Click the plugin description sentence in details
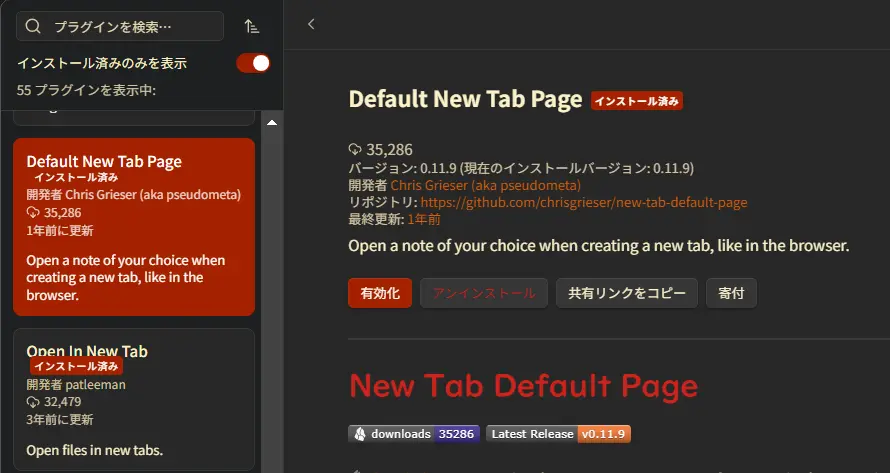890x473 pixels. [x=599, y=246]
